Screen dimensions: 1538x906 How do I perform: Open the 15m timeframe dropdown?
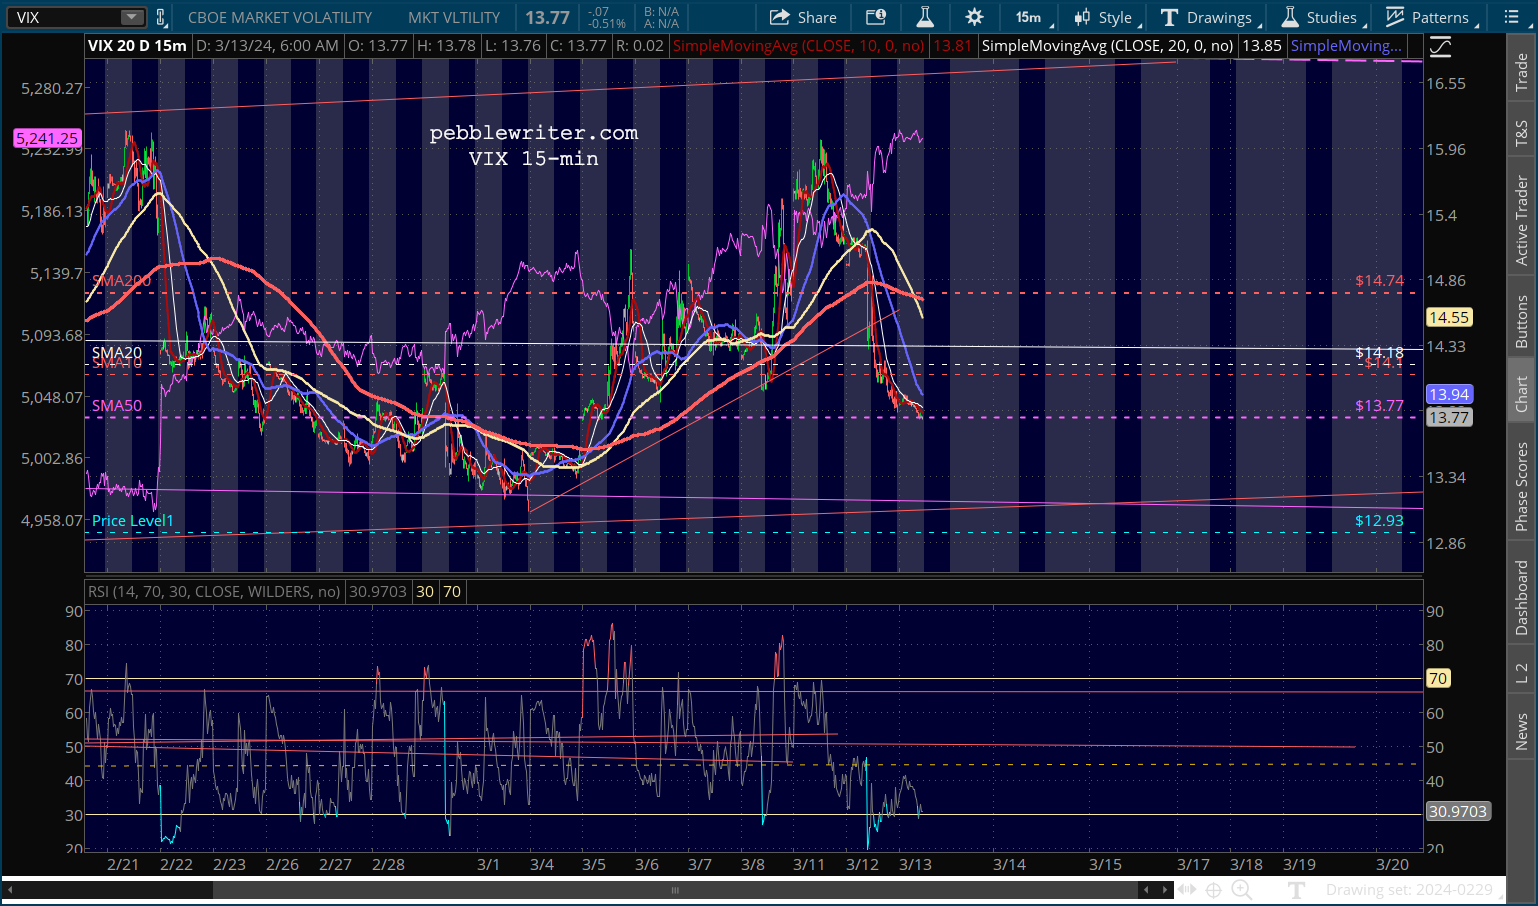pyautogui.click(x=1030, y=17)
